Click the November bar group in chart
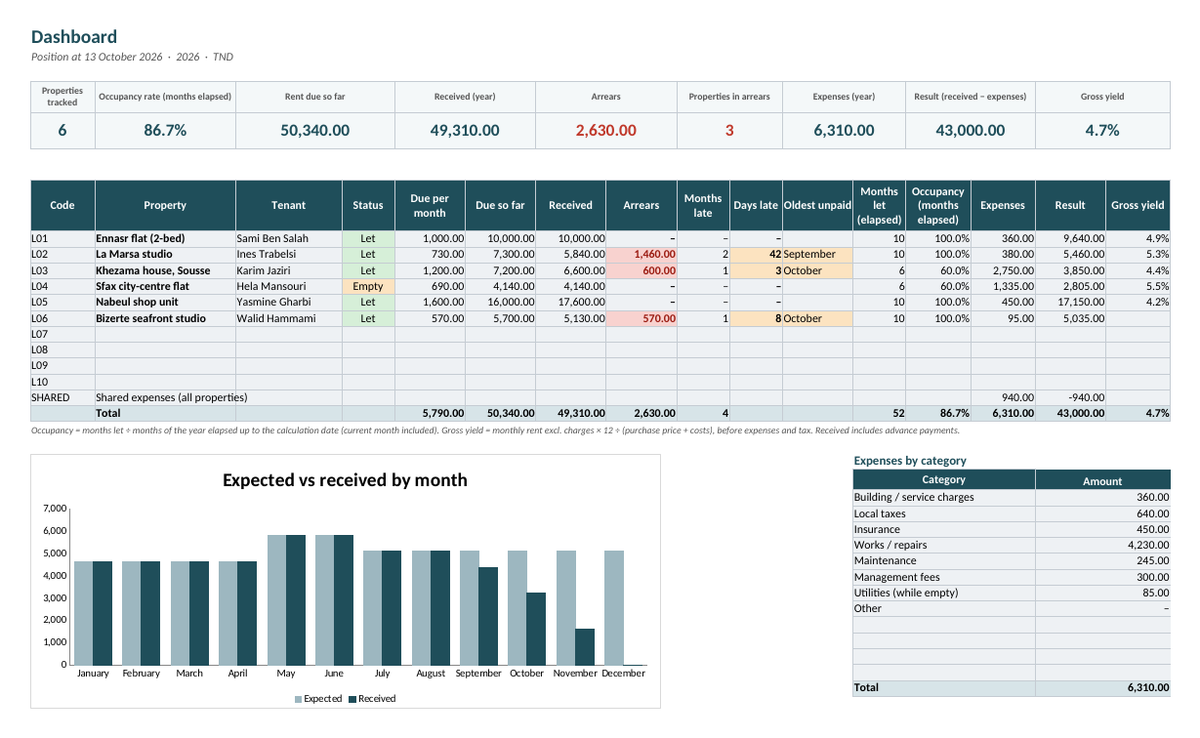 (x=575, y=608)
